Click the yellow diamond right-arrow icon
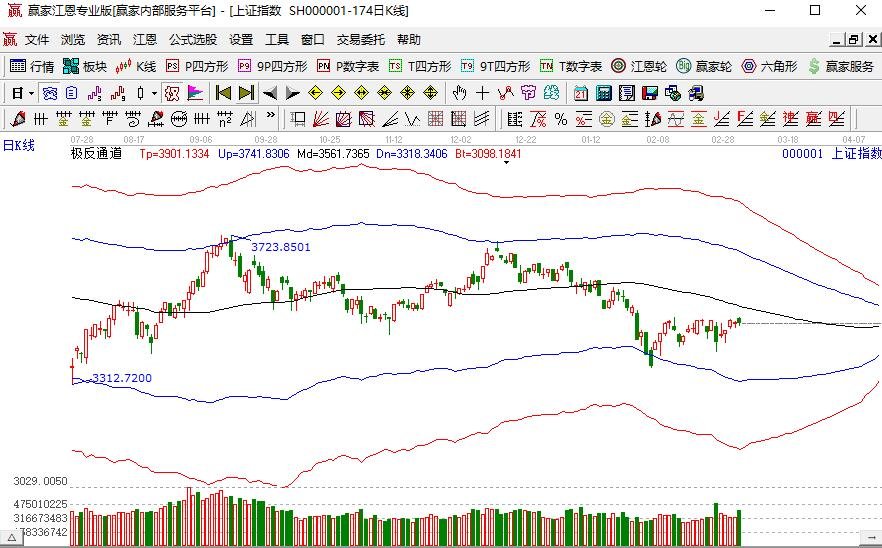Image resolution: width=882 pixels, height=548 pixels. point(339,93)
